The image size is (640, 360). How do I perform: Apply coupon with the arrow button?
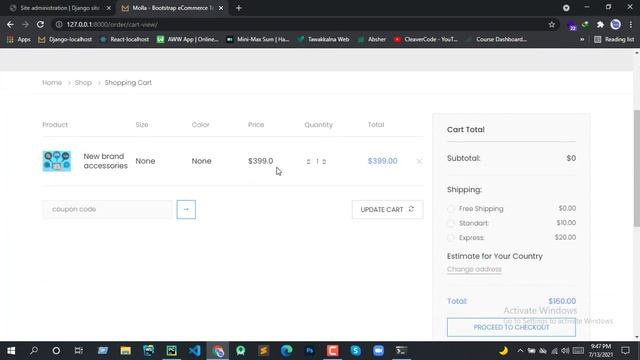tap(186, 209)
